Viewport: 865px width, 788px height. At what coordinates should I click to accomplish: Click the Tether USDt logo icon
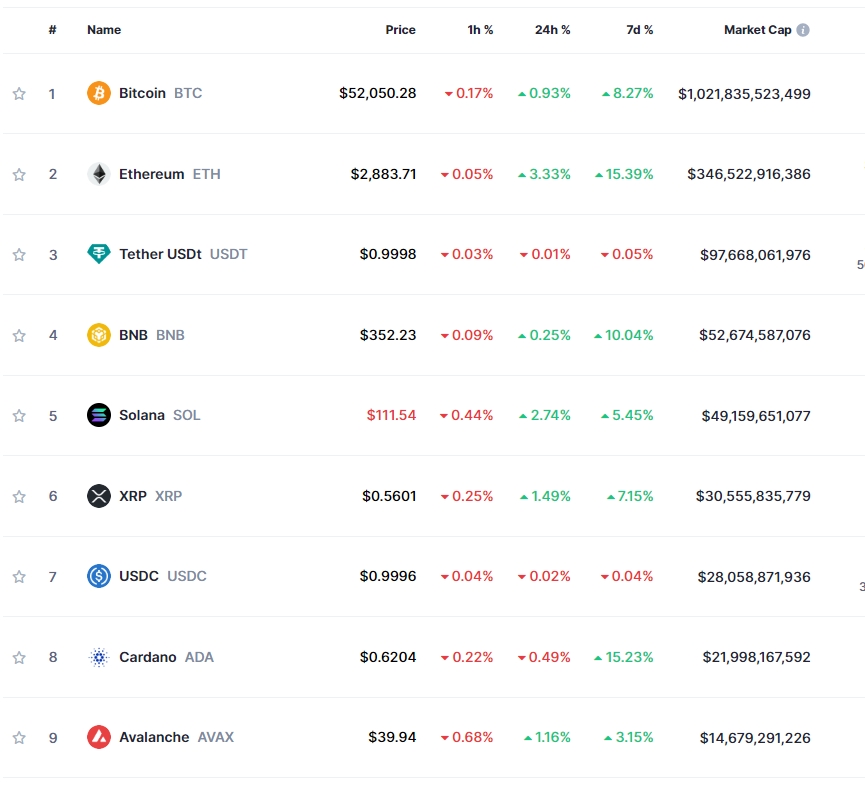pyautogui.click(x=99, y=254)
